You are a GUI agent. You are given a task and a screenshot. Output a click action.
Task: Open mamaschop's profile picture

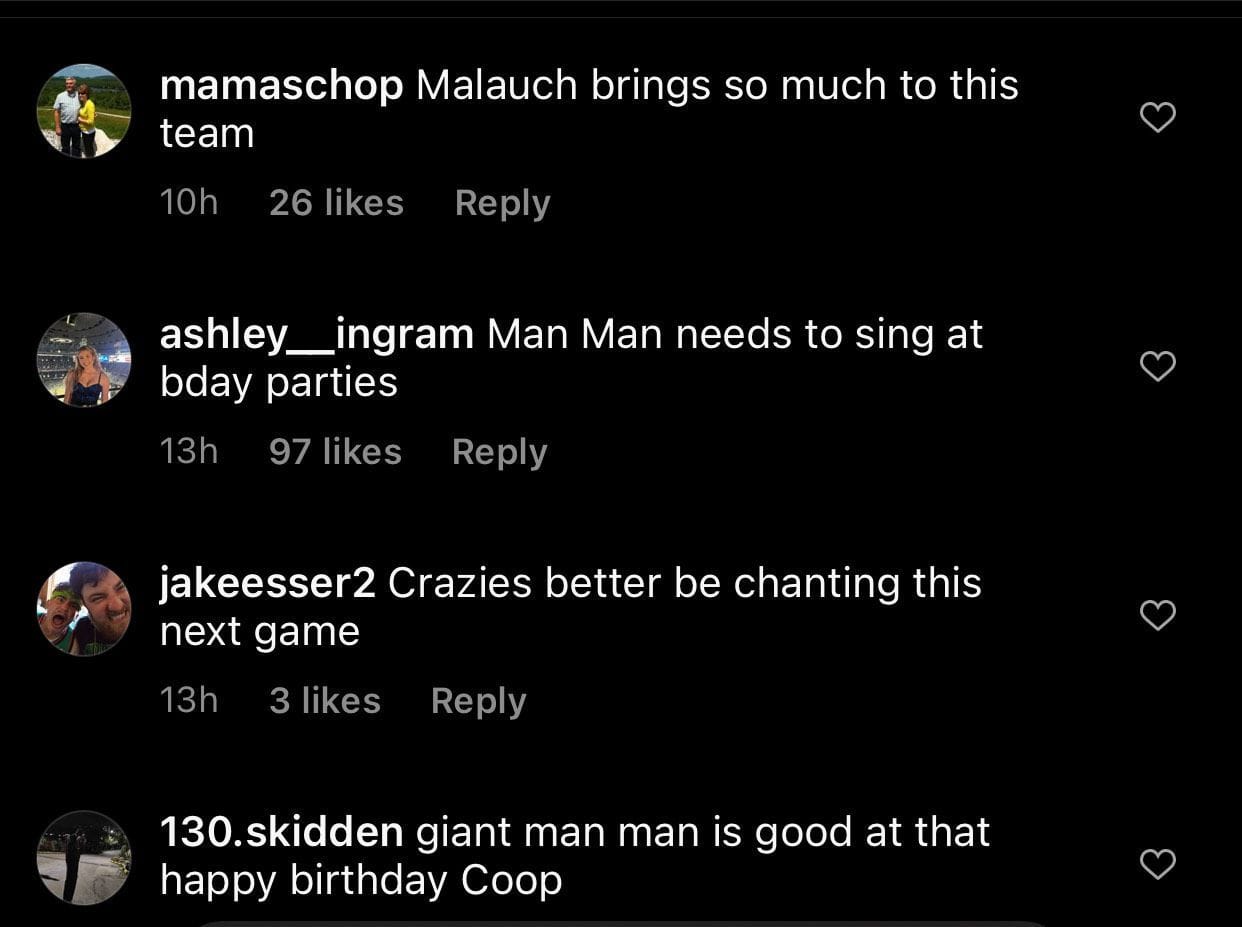click(x=84, y=111)
